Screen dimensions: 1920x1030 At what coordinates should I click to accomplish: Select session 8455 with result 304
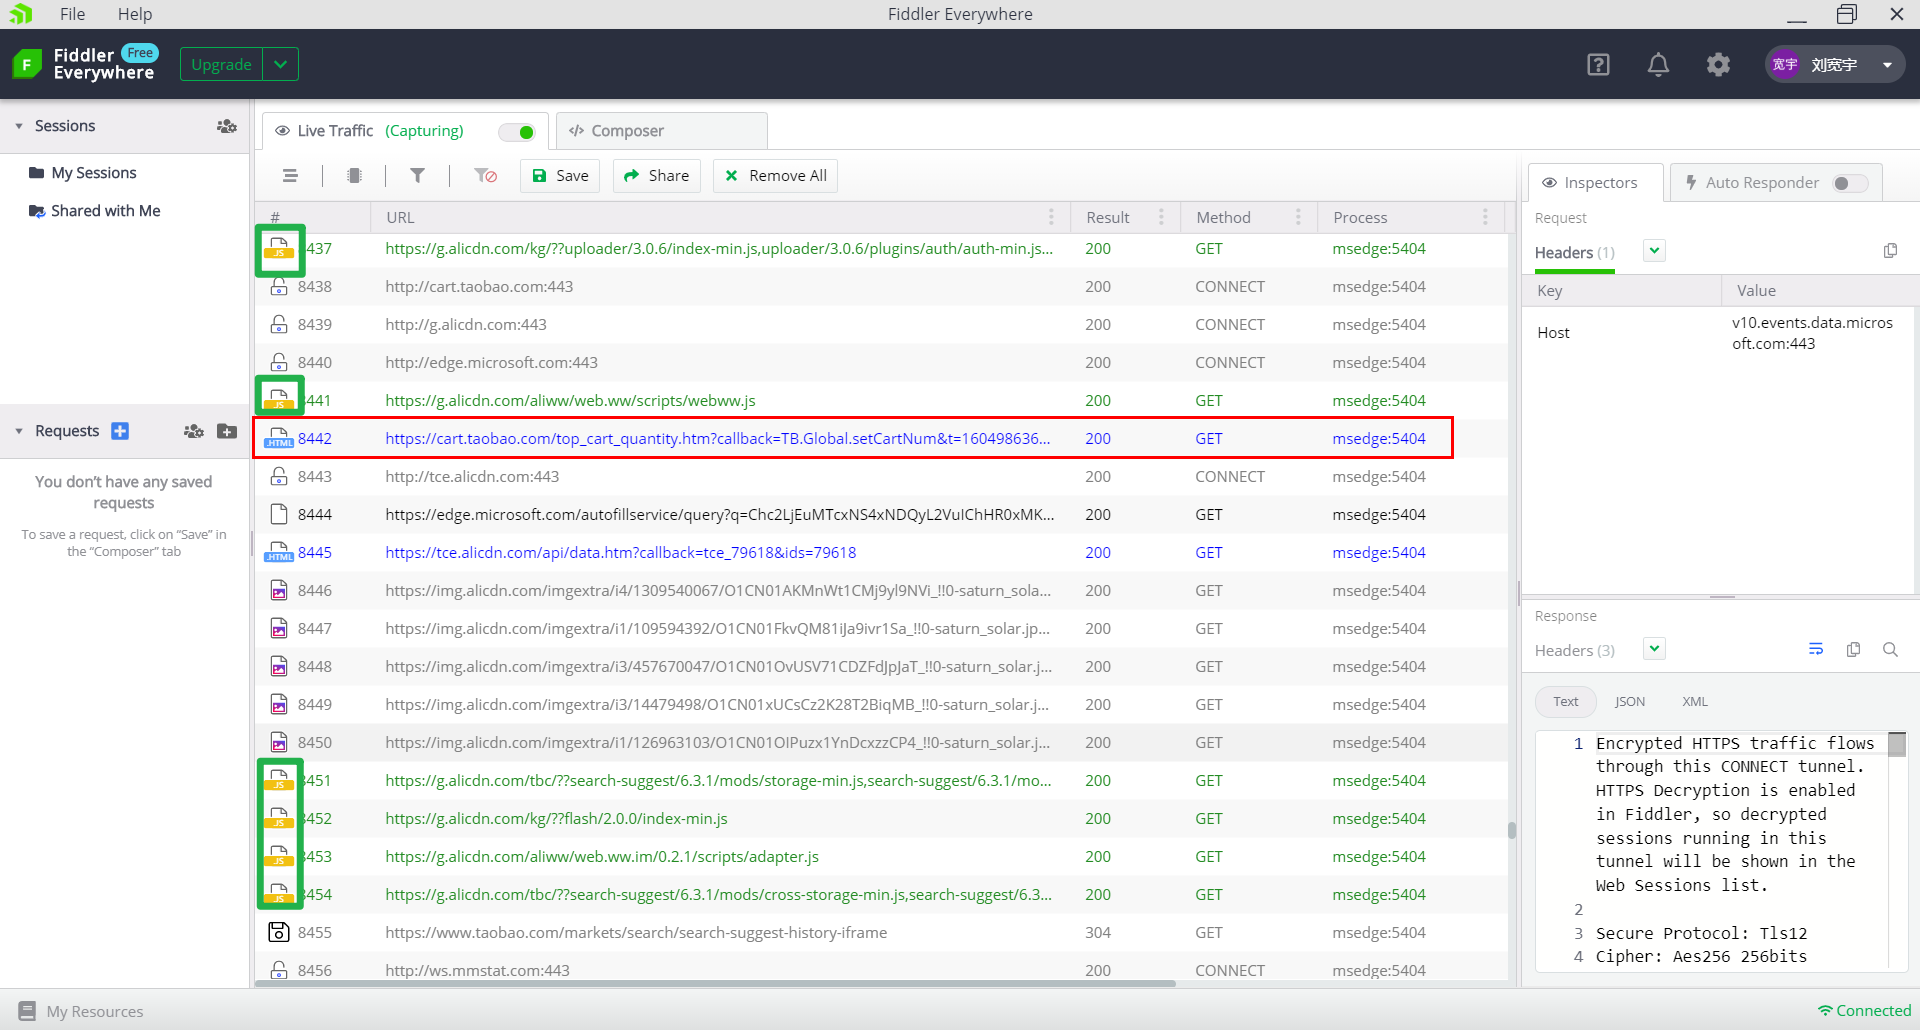coord(881,933)
